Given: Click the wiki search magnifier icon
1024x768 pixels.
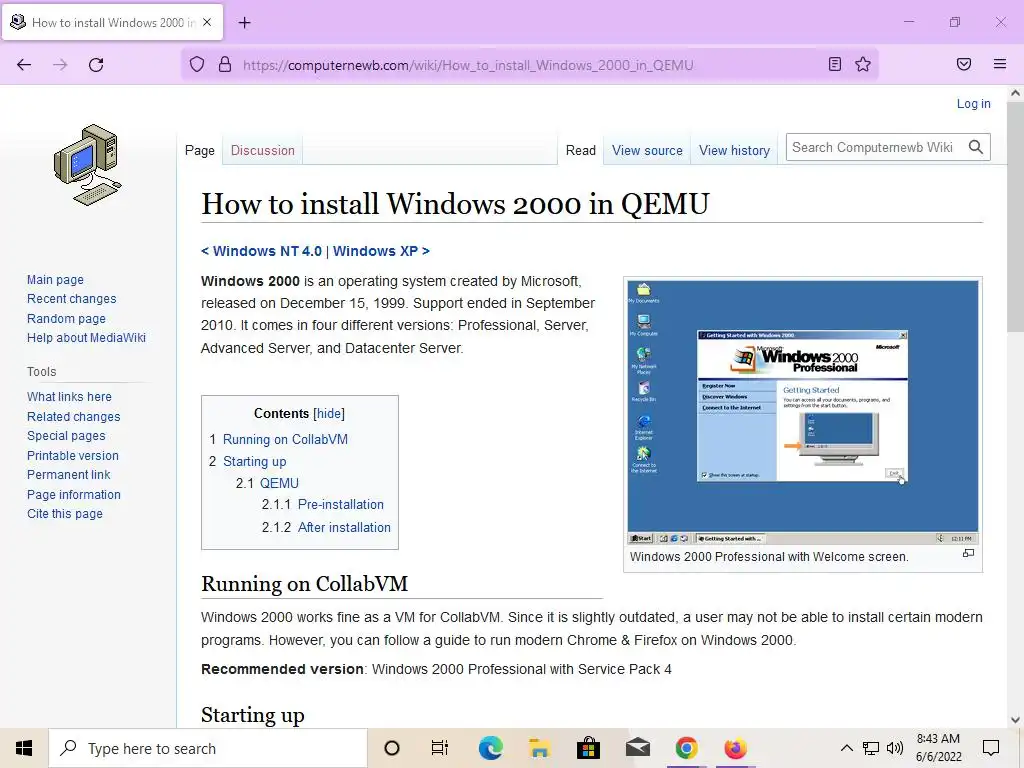Looking at the screenshot, I should point(976,148).
